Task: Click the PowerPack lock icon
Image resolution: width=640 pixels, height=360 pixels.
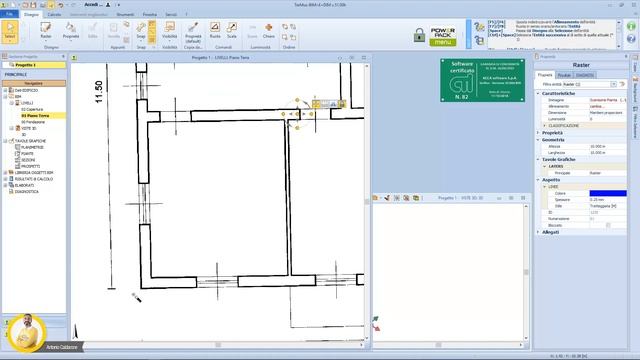Action: coord(419,35)
